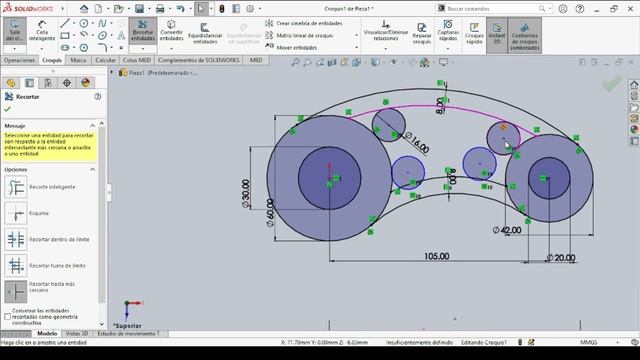Click Matriz lineal de croquis
Image resolution: width=640 pixels, height=360 pixels.
(299, 36)
